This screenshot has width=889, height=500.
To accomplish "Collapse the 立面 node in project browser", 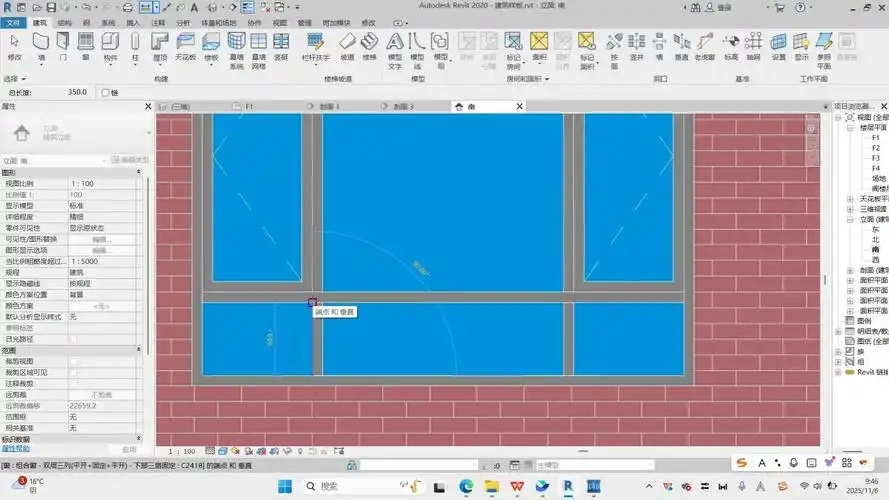I will point(850,219).
